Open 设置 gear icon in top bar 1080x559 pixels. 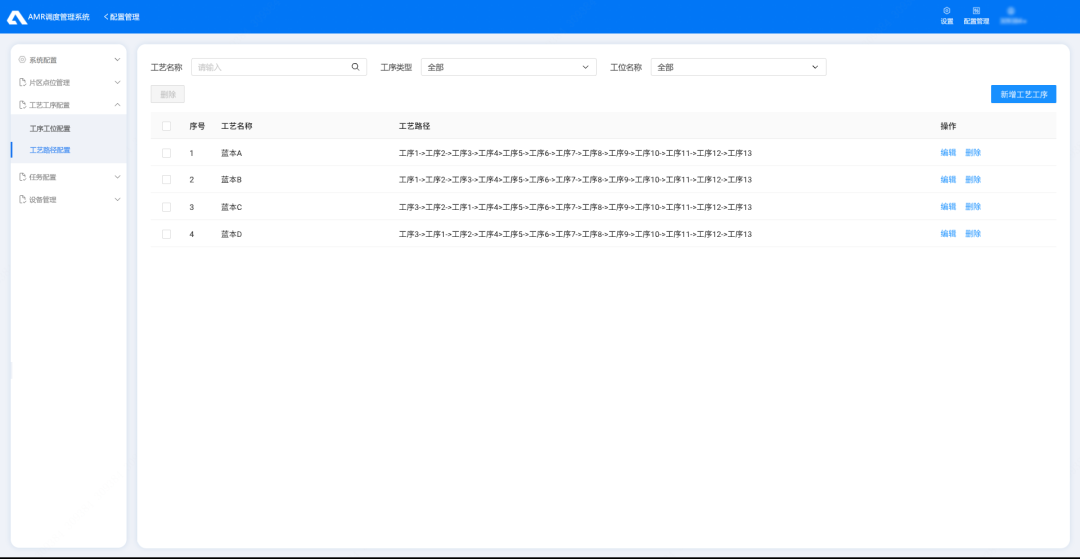click(x=947, y=11)
